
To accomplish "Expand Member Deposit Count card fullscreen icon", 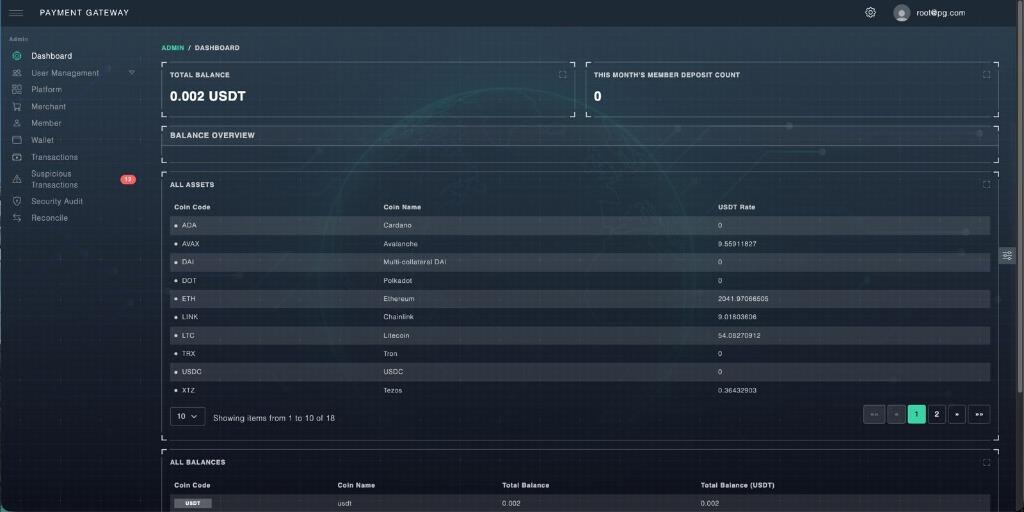I will [986, 74].
